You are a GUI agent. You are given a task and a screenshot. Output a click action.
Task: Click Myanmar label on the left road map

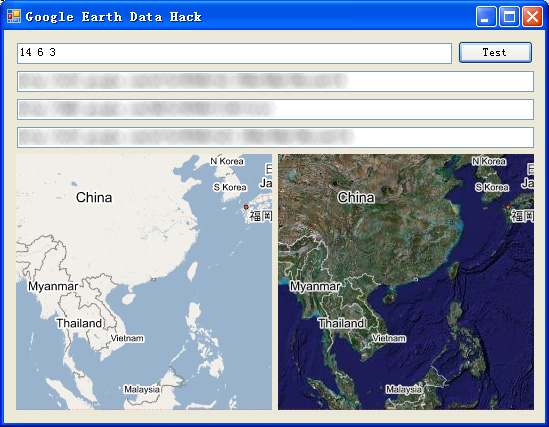pyautogui.click(x=53, y=286)
